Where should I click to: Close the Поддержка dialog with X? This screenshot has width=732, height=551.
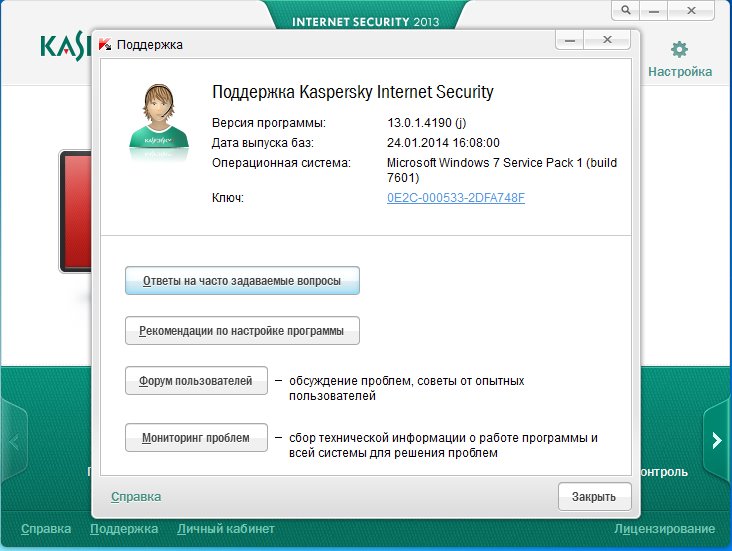click(x=607, y=40)
